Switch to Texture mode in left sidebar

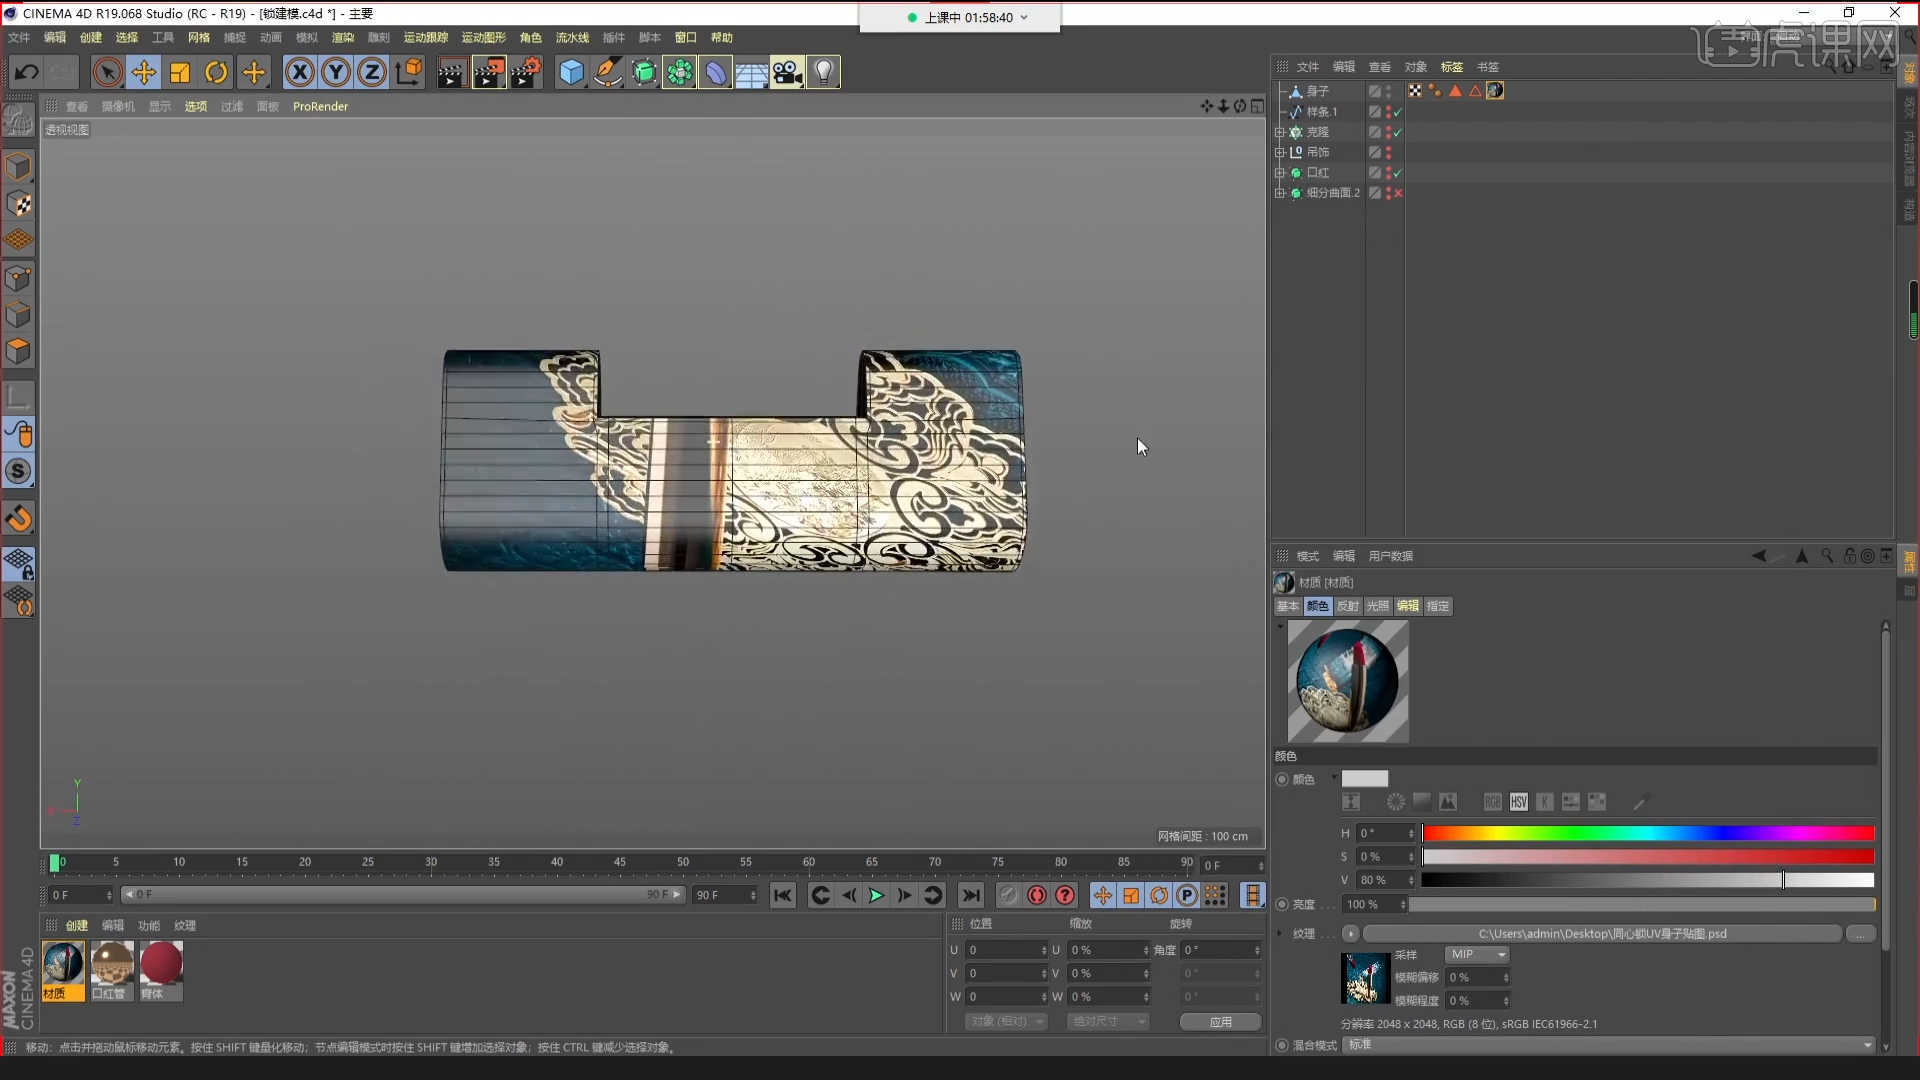[19, 204]
